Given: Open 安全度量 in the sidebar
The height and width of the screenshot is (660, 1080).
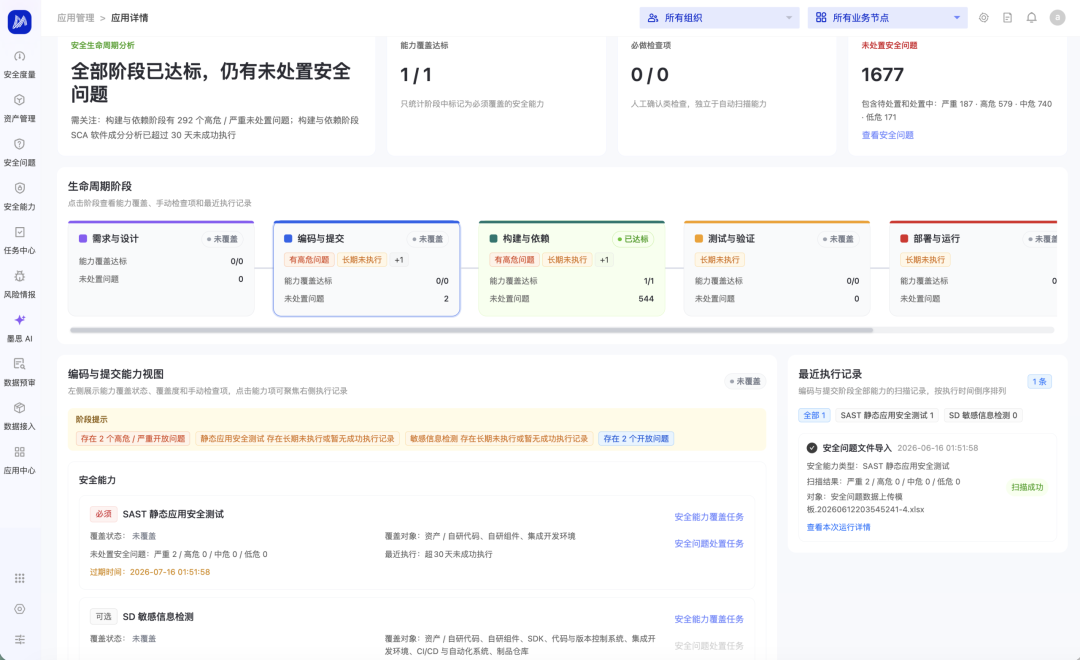Looking at the screenshot, I should [x=19, y=63].
